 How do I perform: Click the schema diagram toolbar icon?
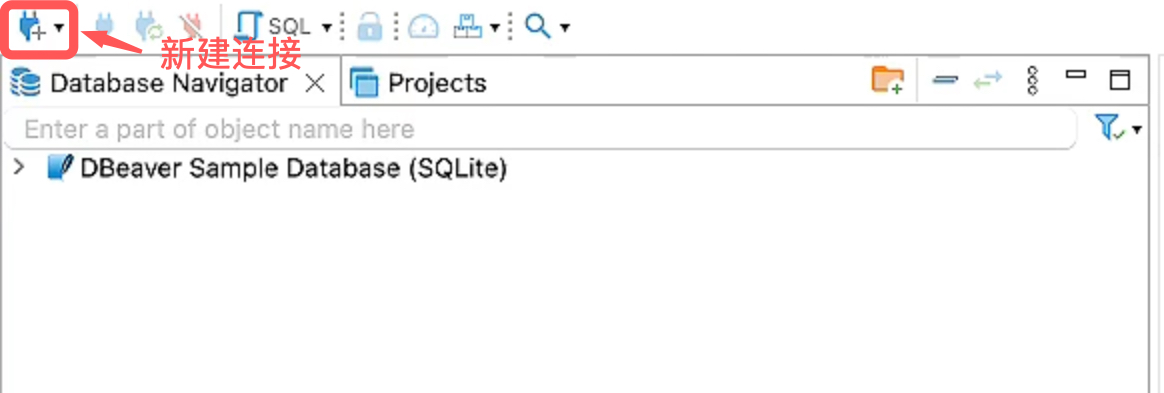coord(468,28)
